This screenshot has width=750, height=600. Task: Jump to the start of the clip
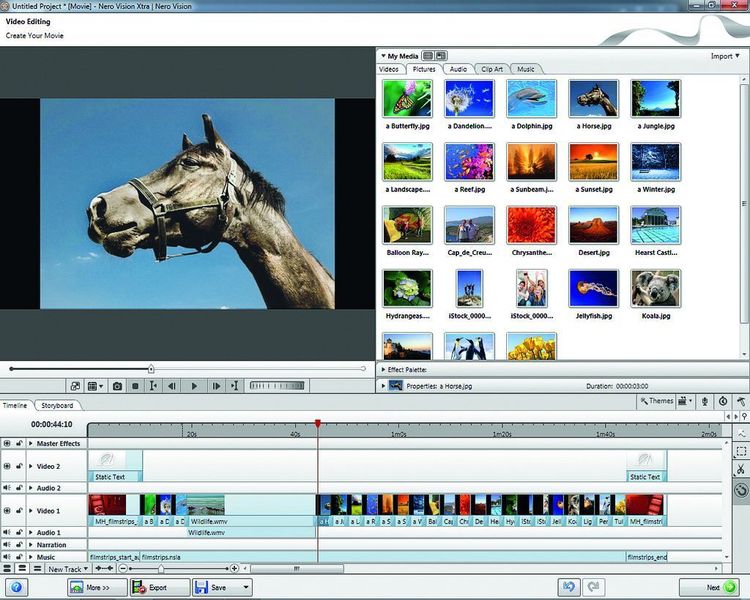click(x=153, y=386)
